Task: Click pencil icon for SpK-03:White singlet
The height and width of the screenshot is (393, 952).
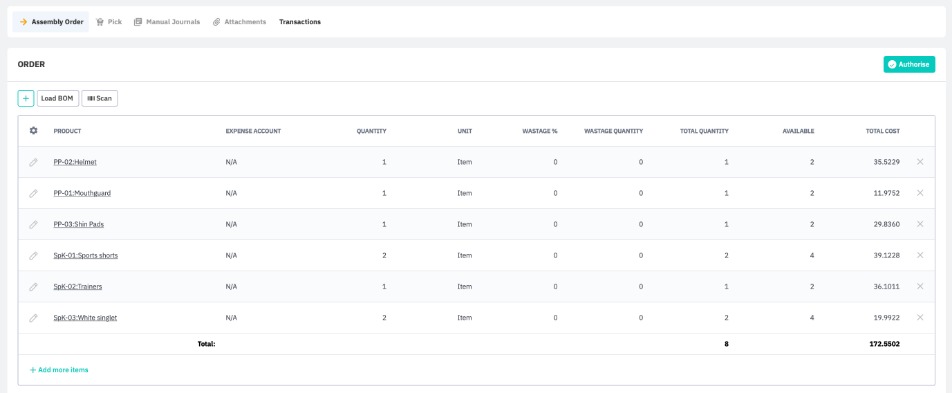Action: click(33, 318)
